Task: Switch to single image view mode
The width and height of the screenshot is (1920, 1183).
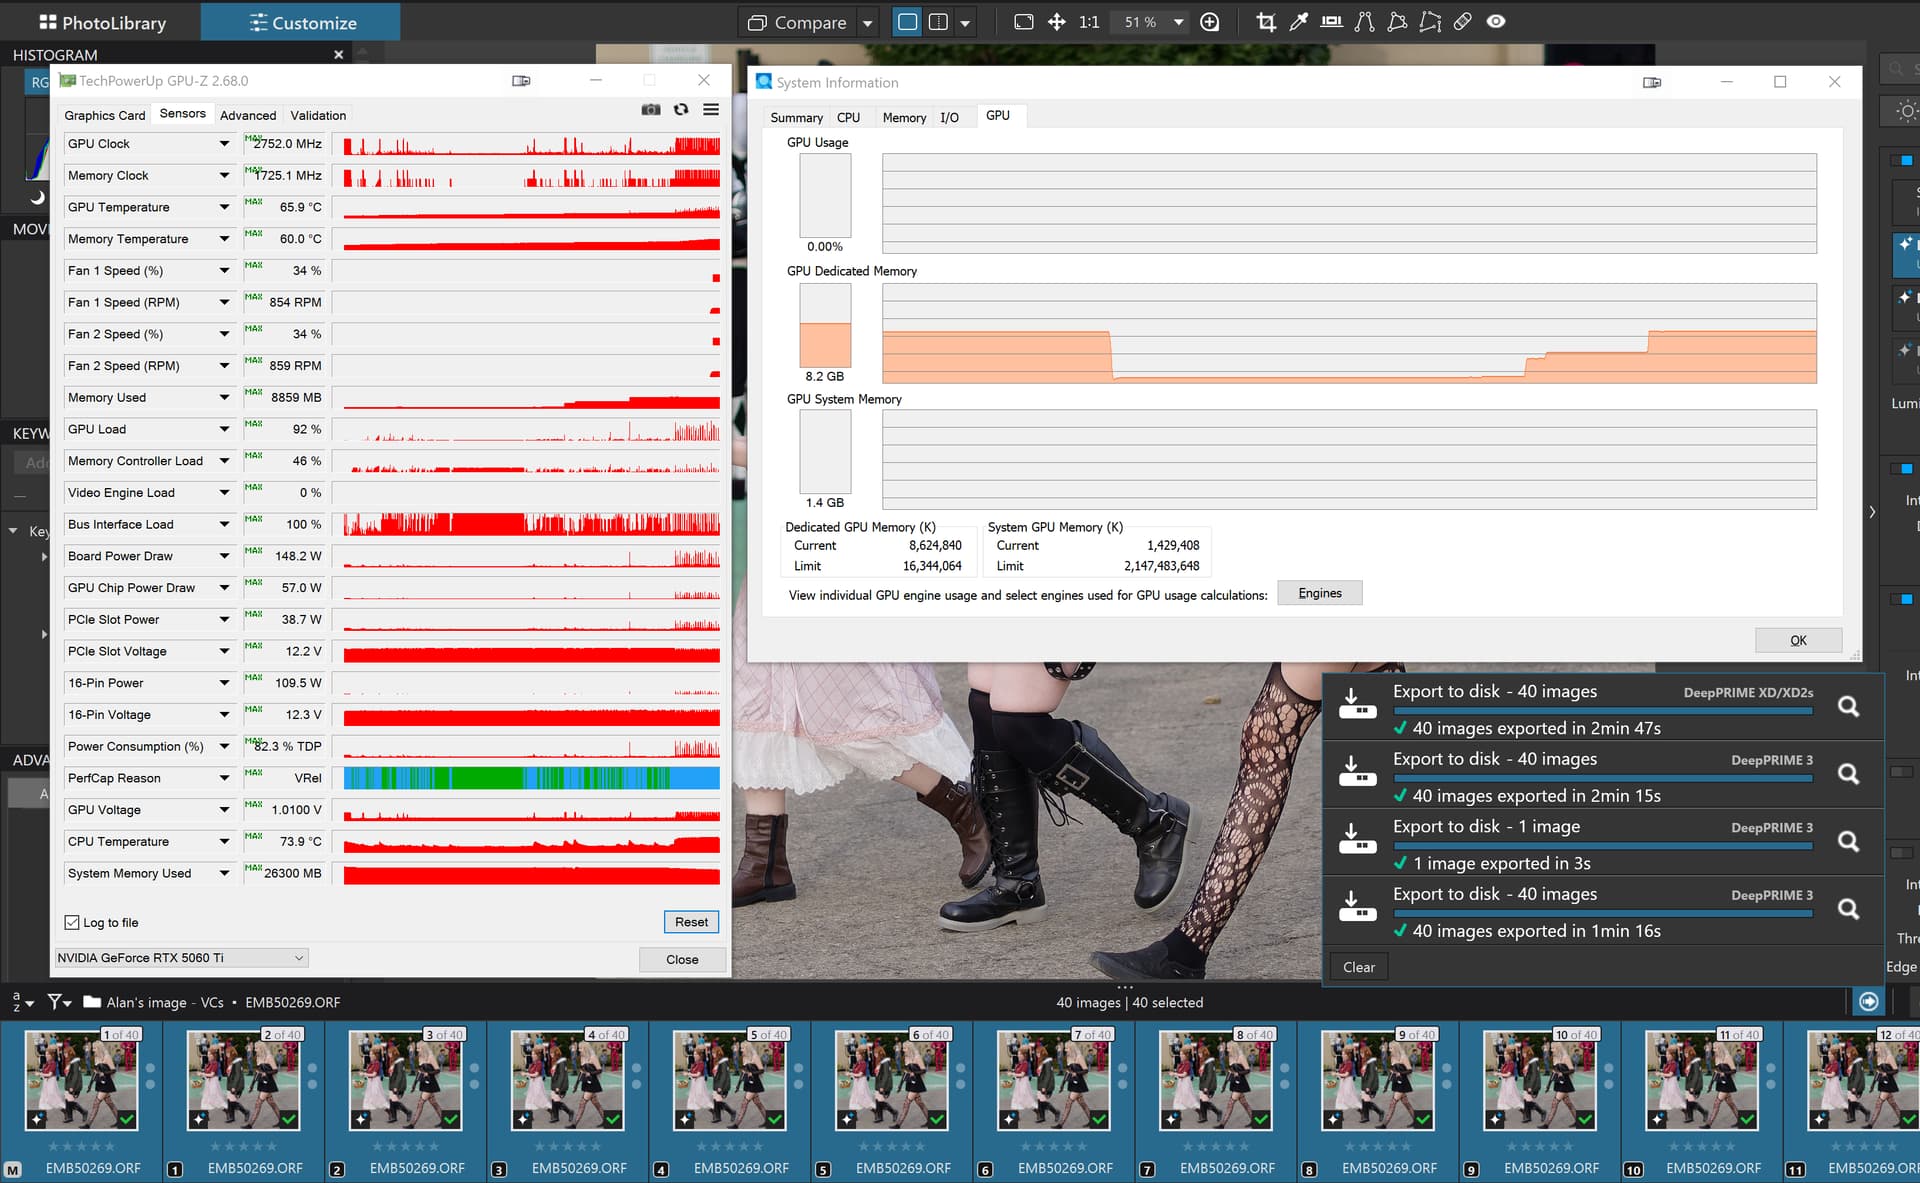Action: [x=907, y=22]
